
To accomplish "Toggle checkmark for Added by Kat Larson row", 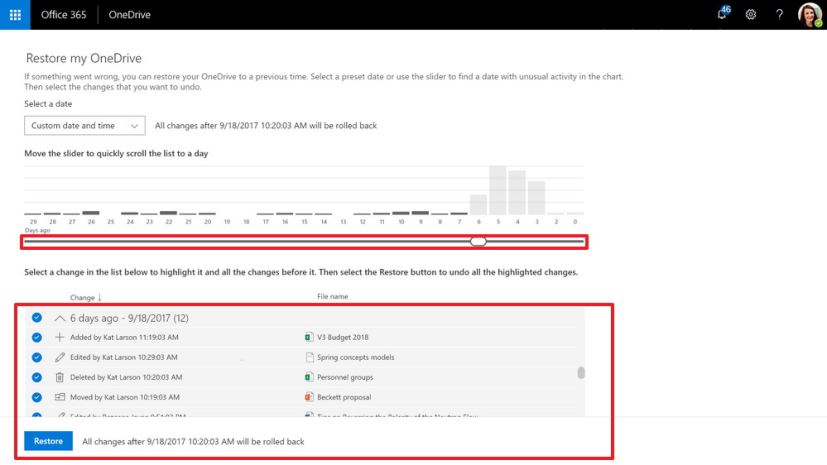I will (36, 337).
